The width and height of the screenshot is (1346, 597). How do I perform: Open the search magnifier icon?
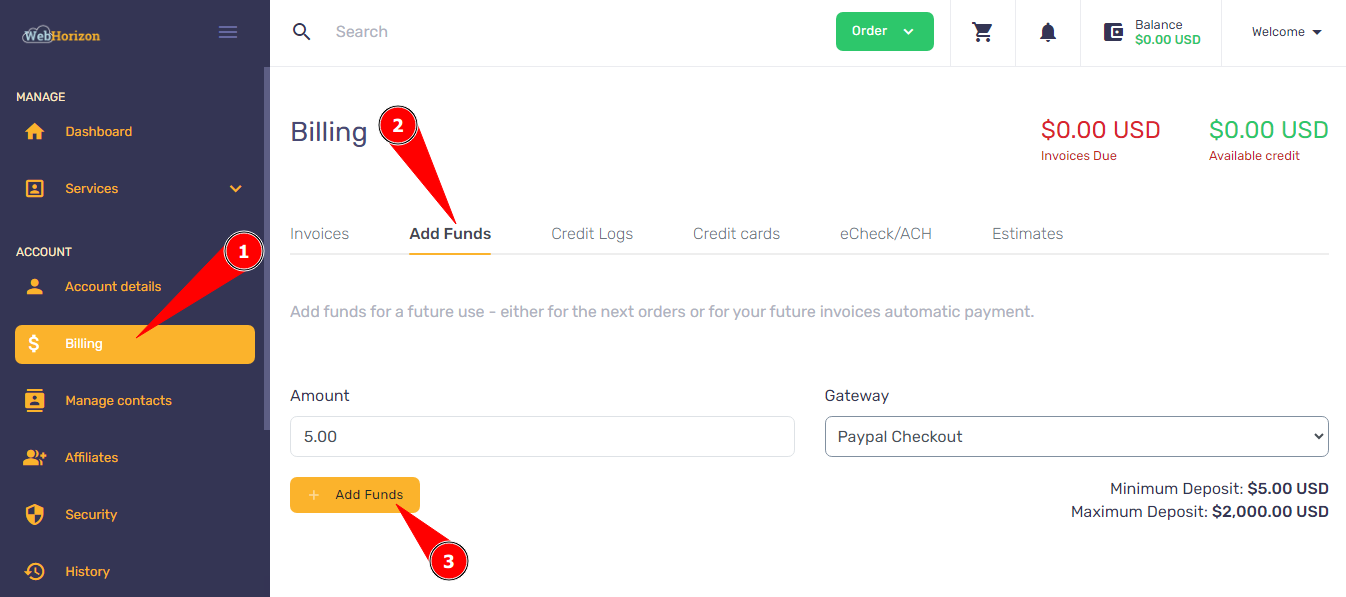click(x=302, y=31)
